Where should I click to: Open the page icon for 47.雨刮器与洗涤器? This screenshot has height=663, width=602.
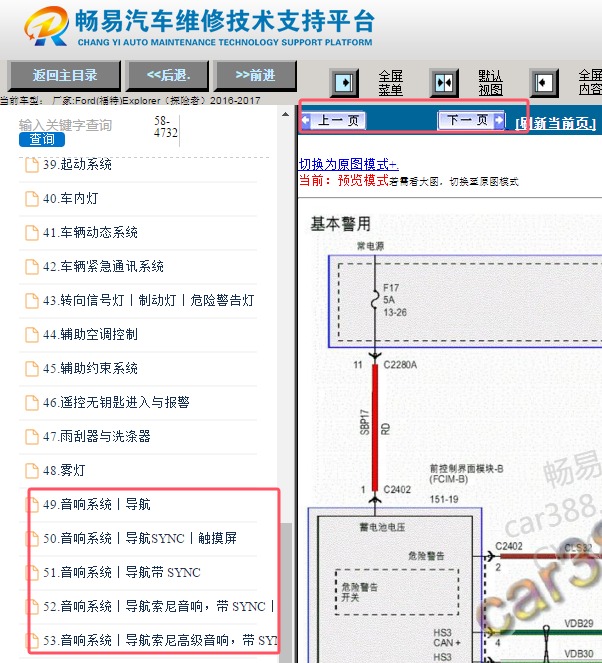32,437
